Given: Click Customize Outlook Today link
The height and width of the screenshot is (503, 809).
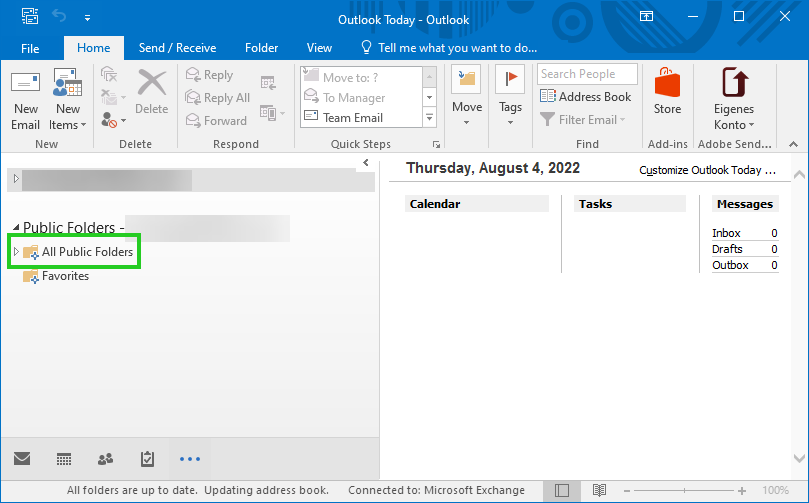Looking at the screenshot, I should pos(707,171).
